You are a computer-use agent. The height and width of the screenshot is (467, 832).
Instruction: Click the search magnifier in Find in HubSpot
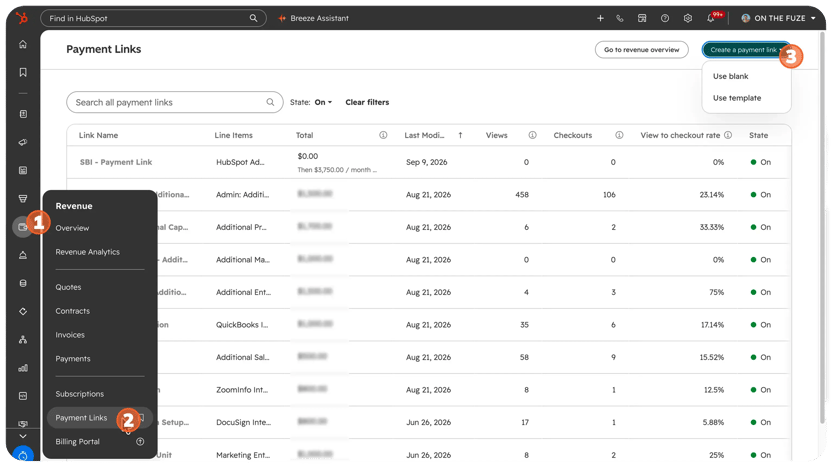253,18
